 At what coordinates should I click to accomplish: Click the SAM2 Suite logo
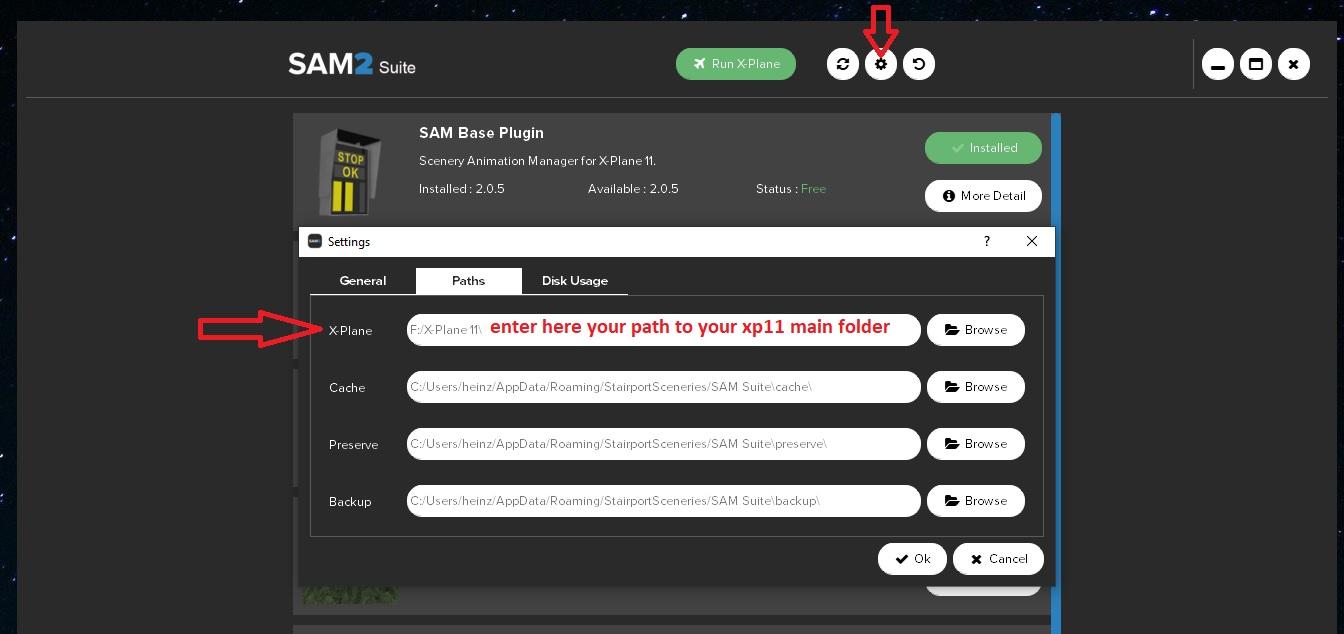click(x=352, y=65)
